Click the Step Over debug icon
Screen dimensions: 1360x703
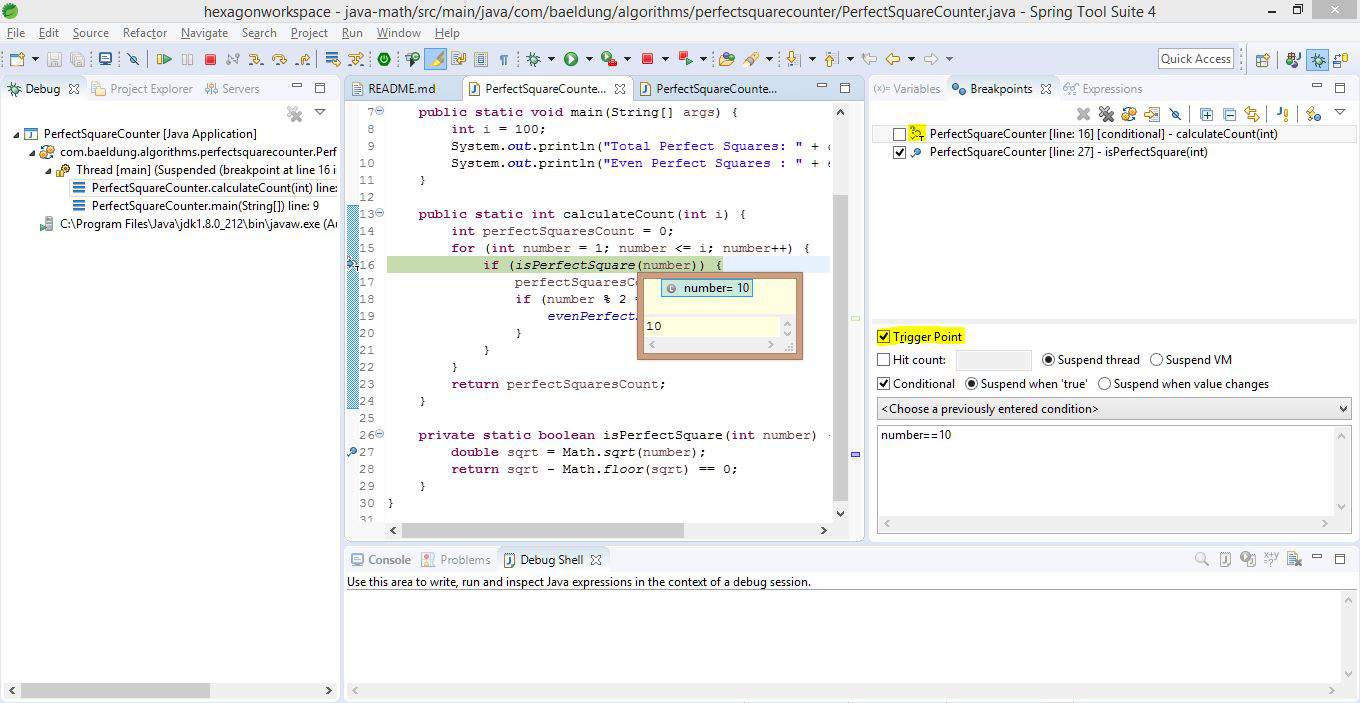(x=281, y=58)
